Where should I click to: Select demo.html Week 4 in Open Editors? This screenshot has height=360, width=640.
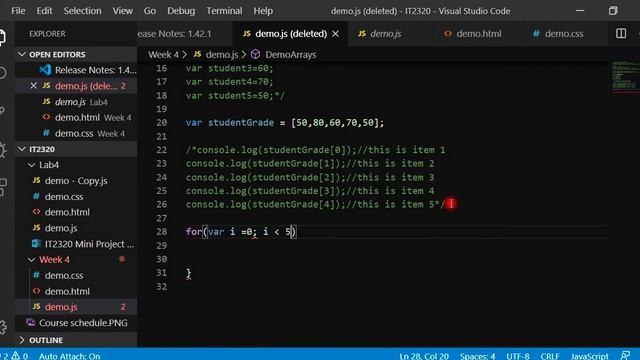coord(76,118)
